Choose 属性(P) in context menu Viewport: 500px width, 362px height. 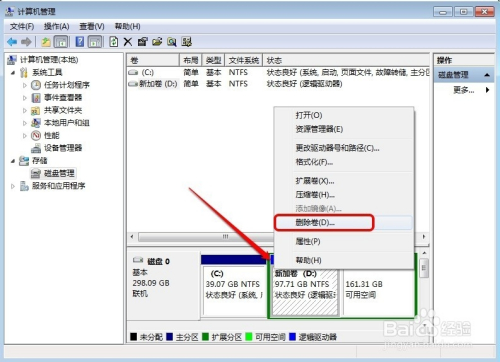tap(343, 241)
